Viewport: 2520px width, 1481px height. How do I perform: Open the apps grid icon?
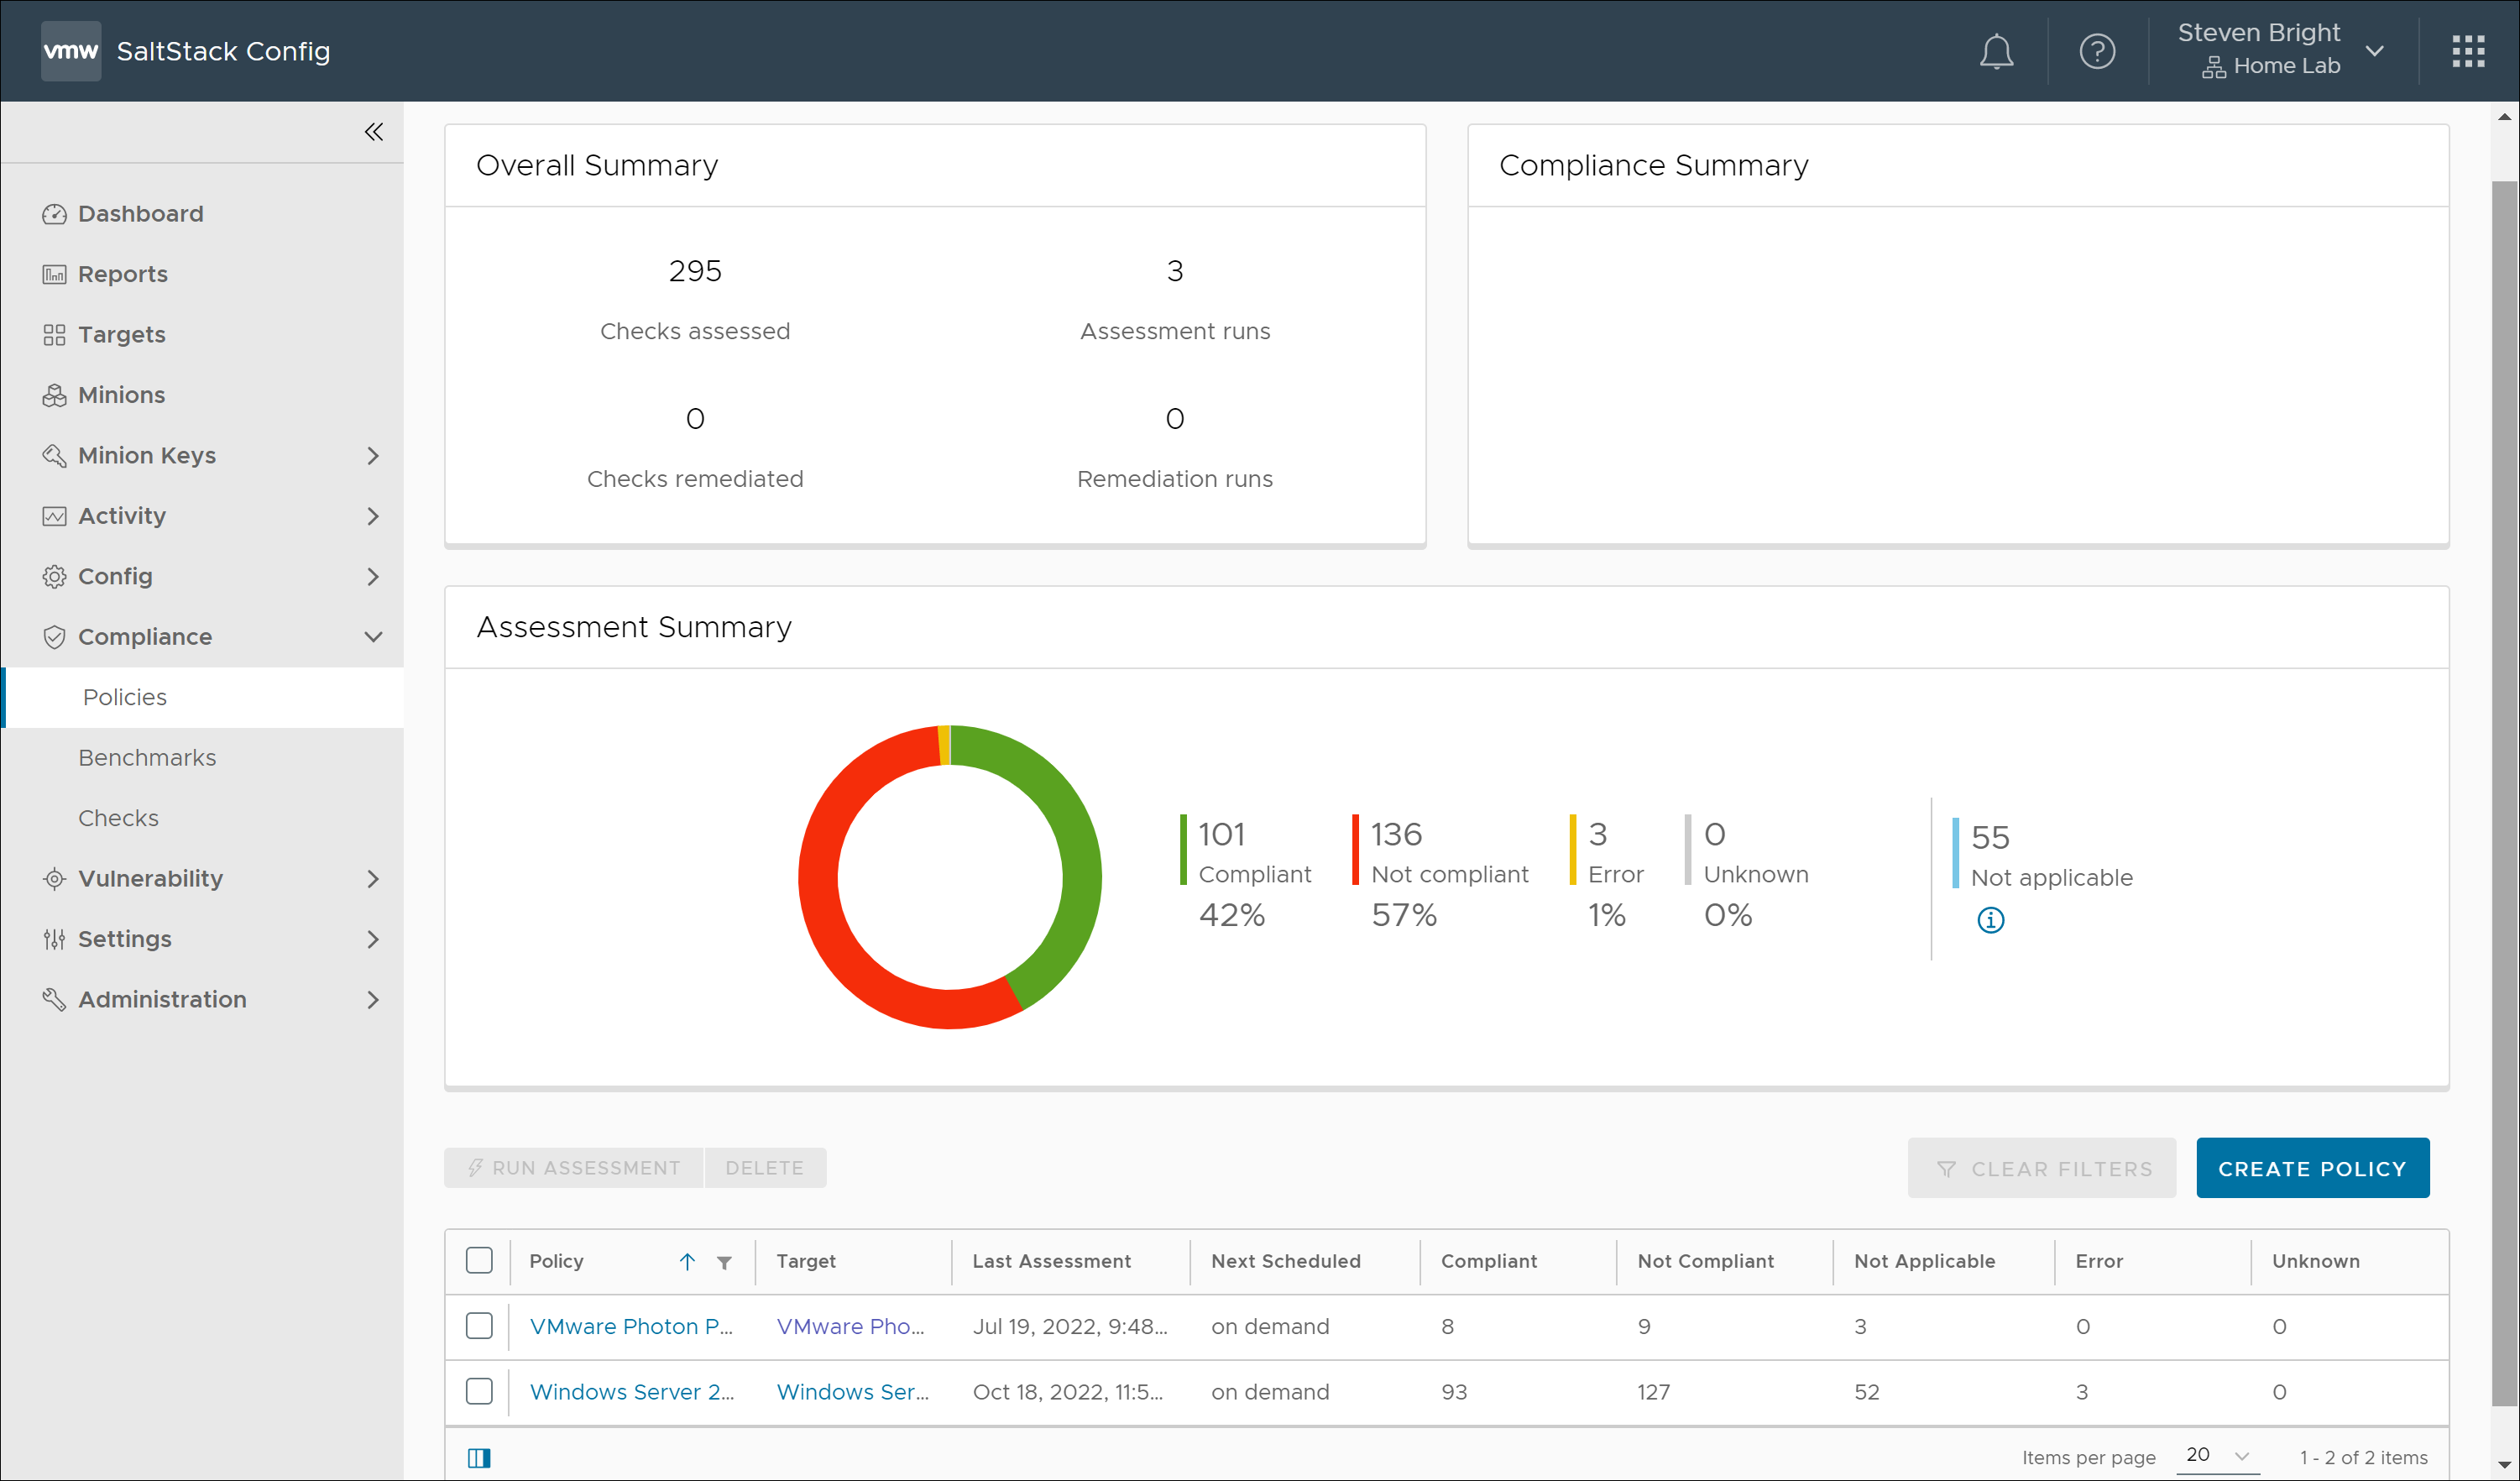tap(2468, 51)
